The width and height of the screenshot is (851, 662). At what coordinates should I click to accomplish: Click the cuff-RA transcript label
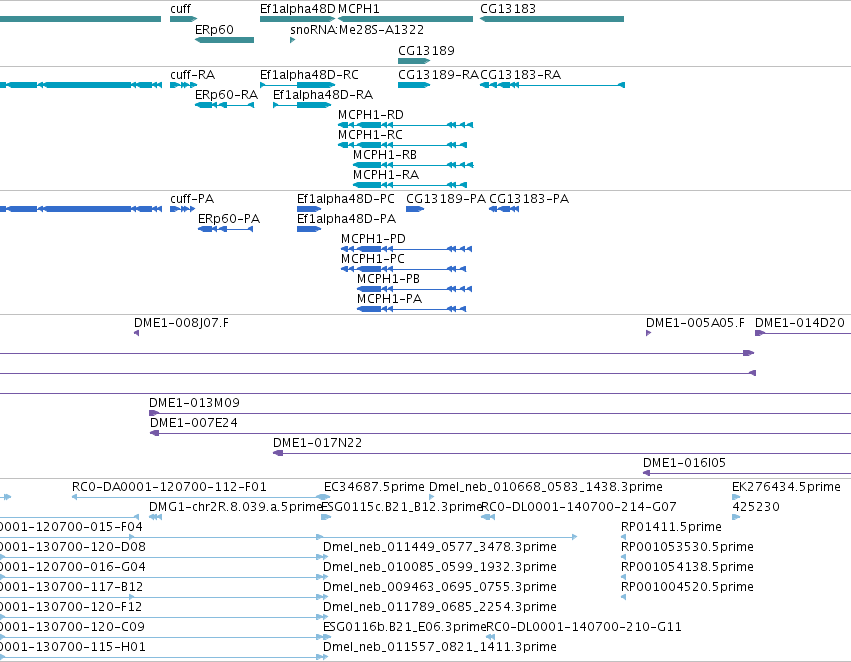[x=192, y=75]
